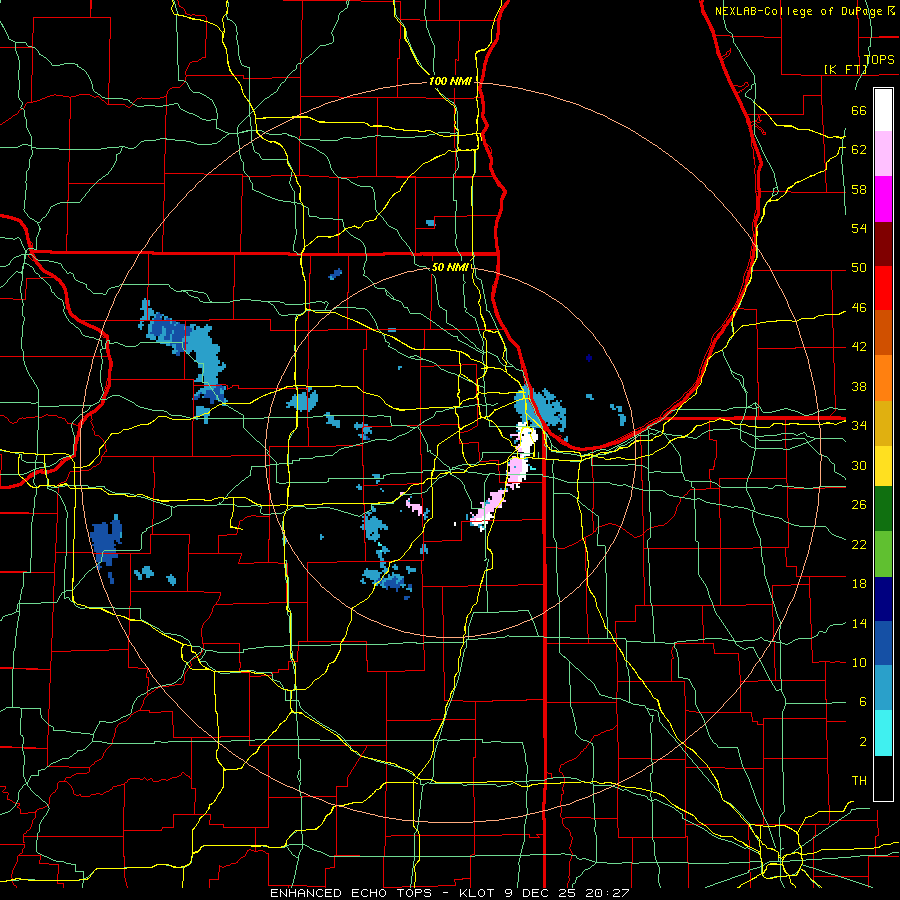Click the 50 legend value
This screenshot has height=900, width=900.
click(859, 268)
